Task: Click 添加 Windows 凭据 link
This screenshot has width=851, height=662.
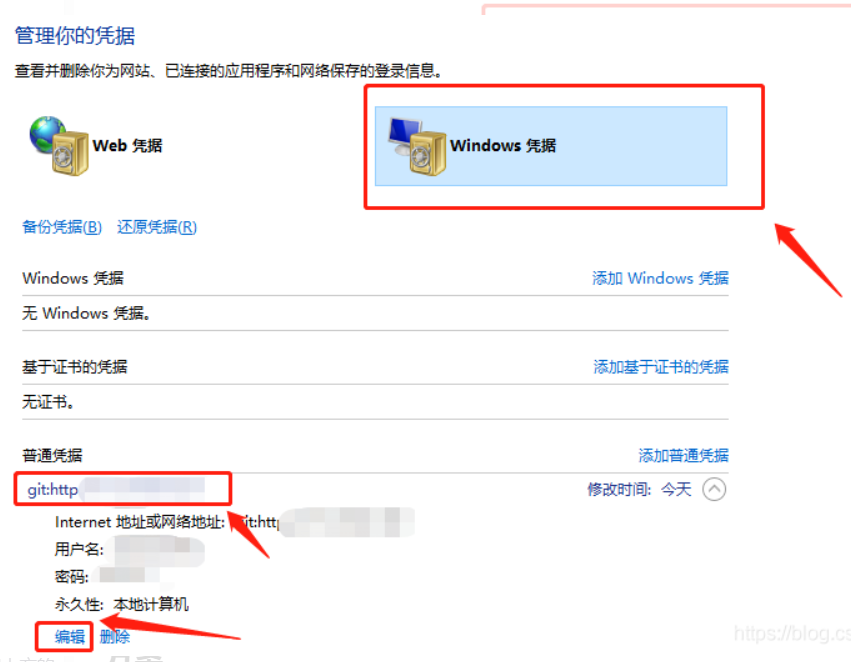Action: pyautogui.click(x=660, y=278)
